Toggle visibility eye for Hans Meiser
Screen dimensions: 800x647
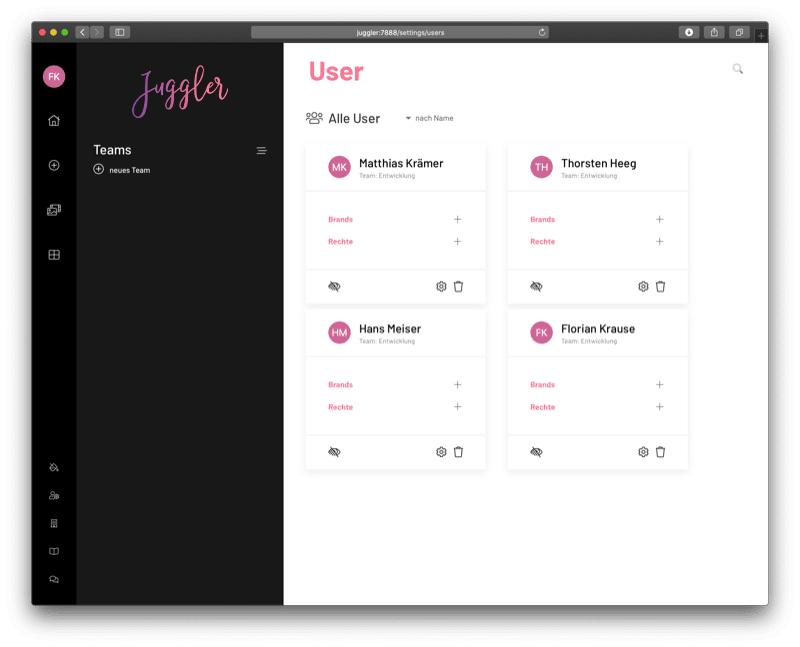334,452
